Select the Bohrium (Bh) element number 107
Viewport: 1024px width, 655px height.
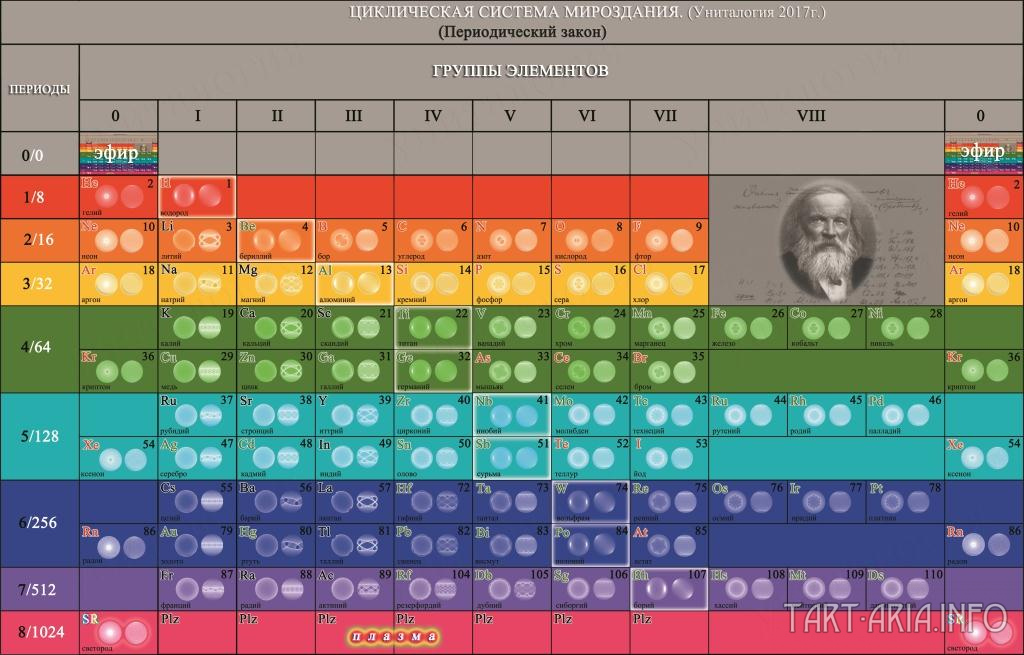tap(669, 588)
